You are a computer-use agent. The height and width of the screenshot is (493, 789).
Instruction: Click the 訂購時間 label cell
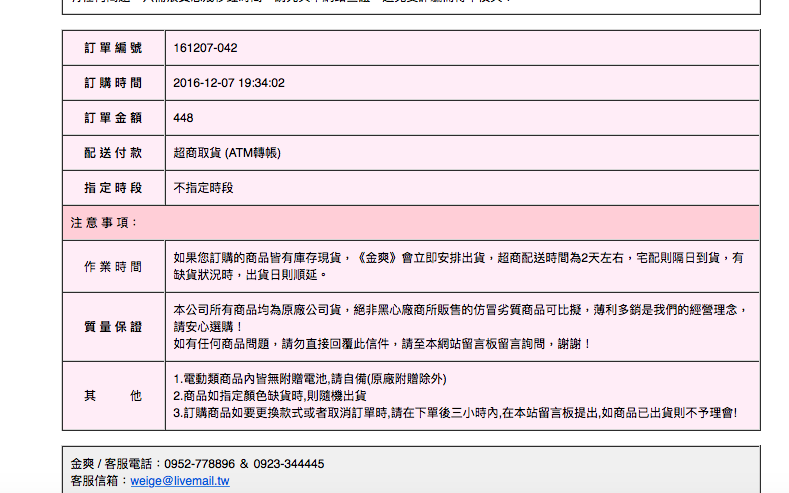[x=113, y=83]
